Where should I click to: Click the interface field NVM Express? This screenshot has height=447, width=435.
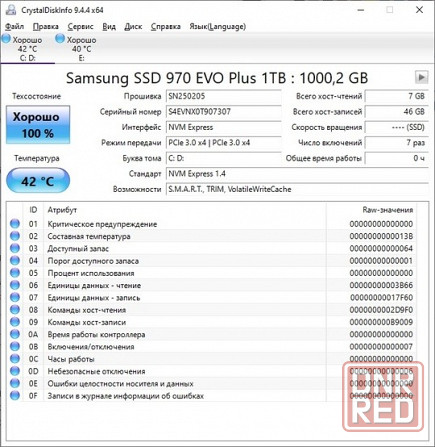coord(224,127)
